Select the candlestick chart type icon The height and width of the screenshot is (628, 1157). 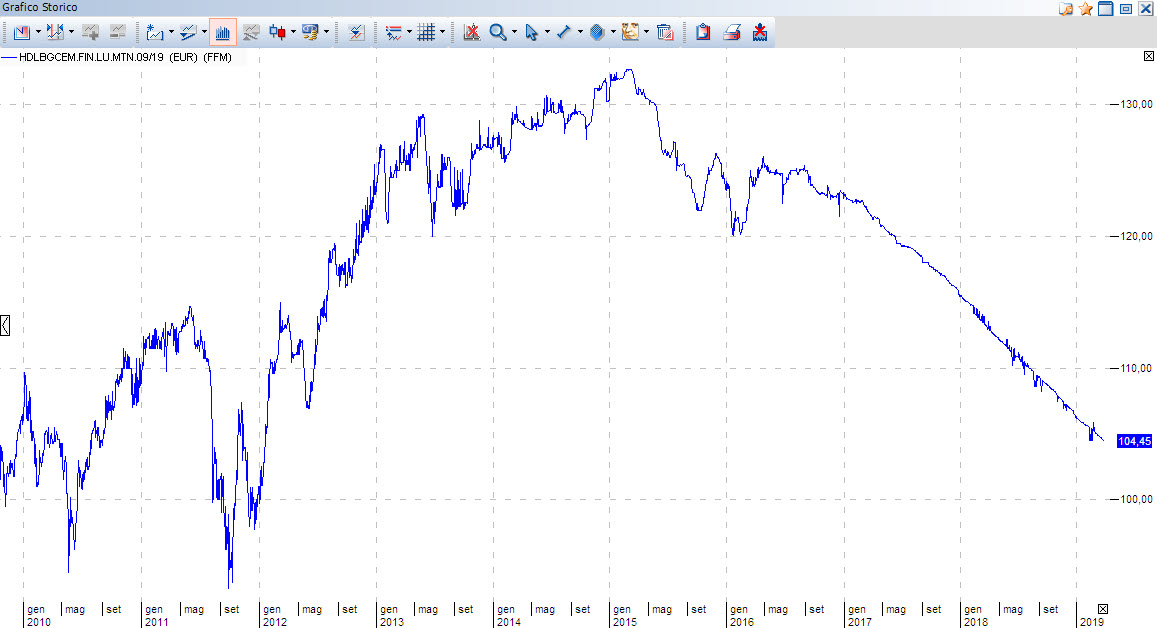click(279, 33)
